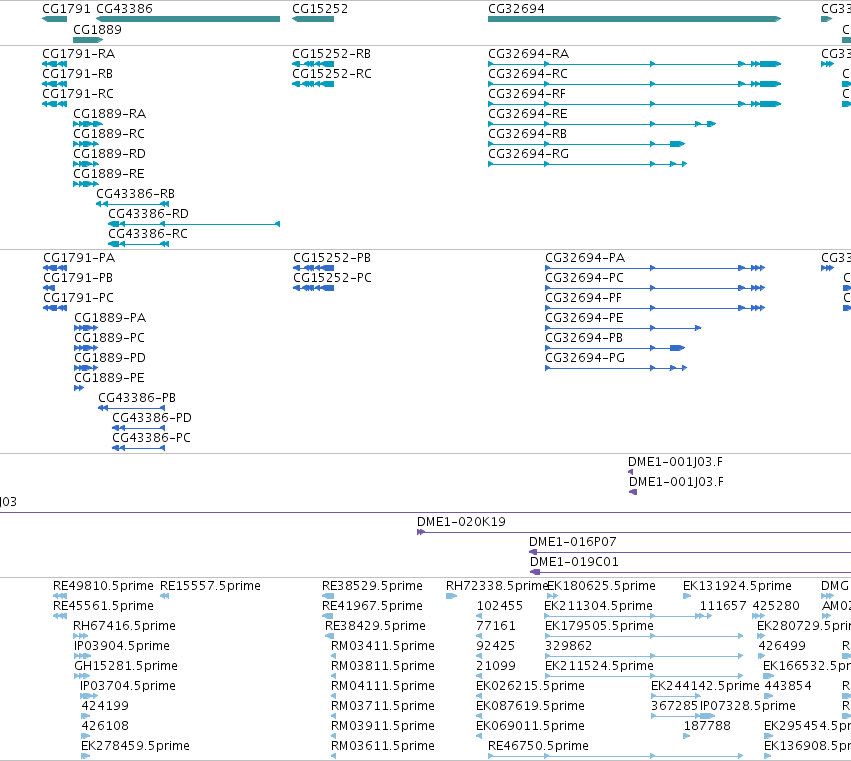The height and width of the screenshot is (761, 851).
Task: Click BAC clone DME1-019C01 label
Action: tap(574, 562)
